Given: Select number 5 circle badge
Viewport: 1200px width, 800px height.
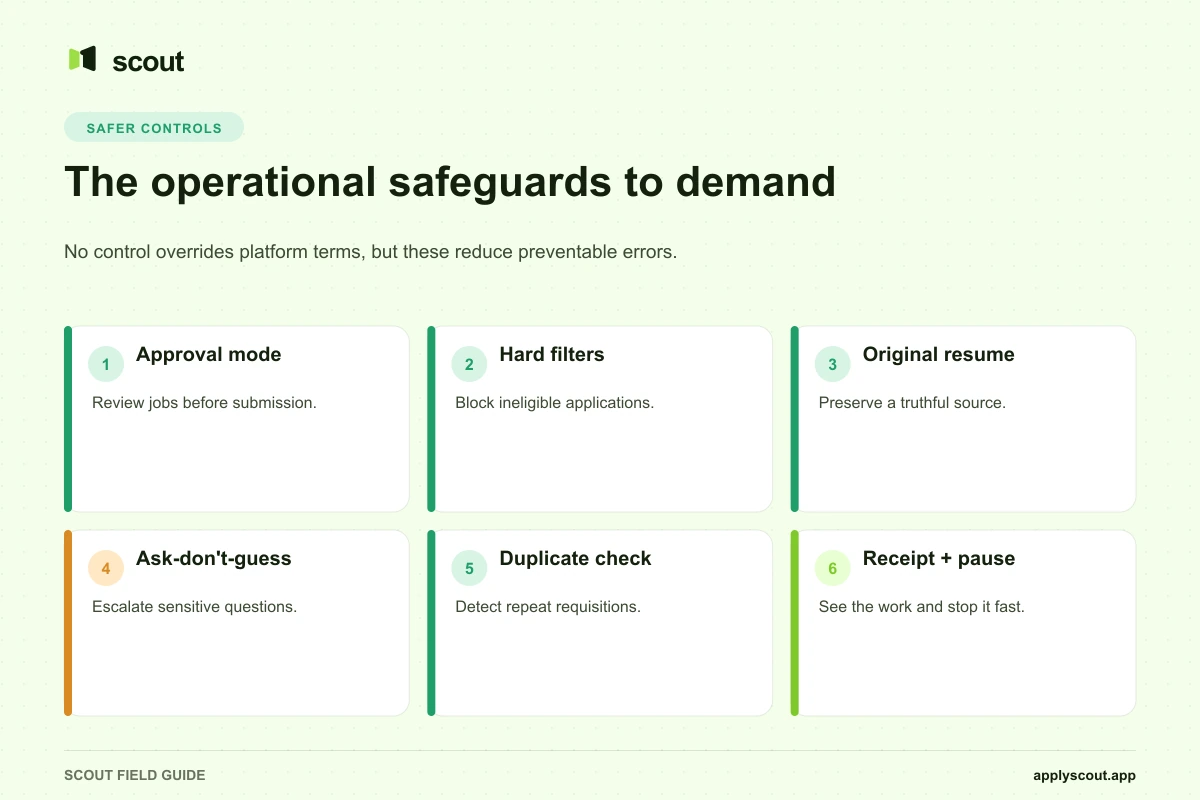Looking at the screenshot, I should [x=469, y=569].
